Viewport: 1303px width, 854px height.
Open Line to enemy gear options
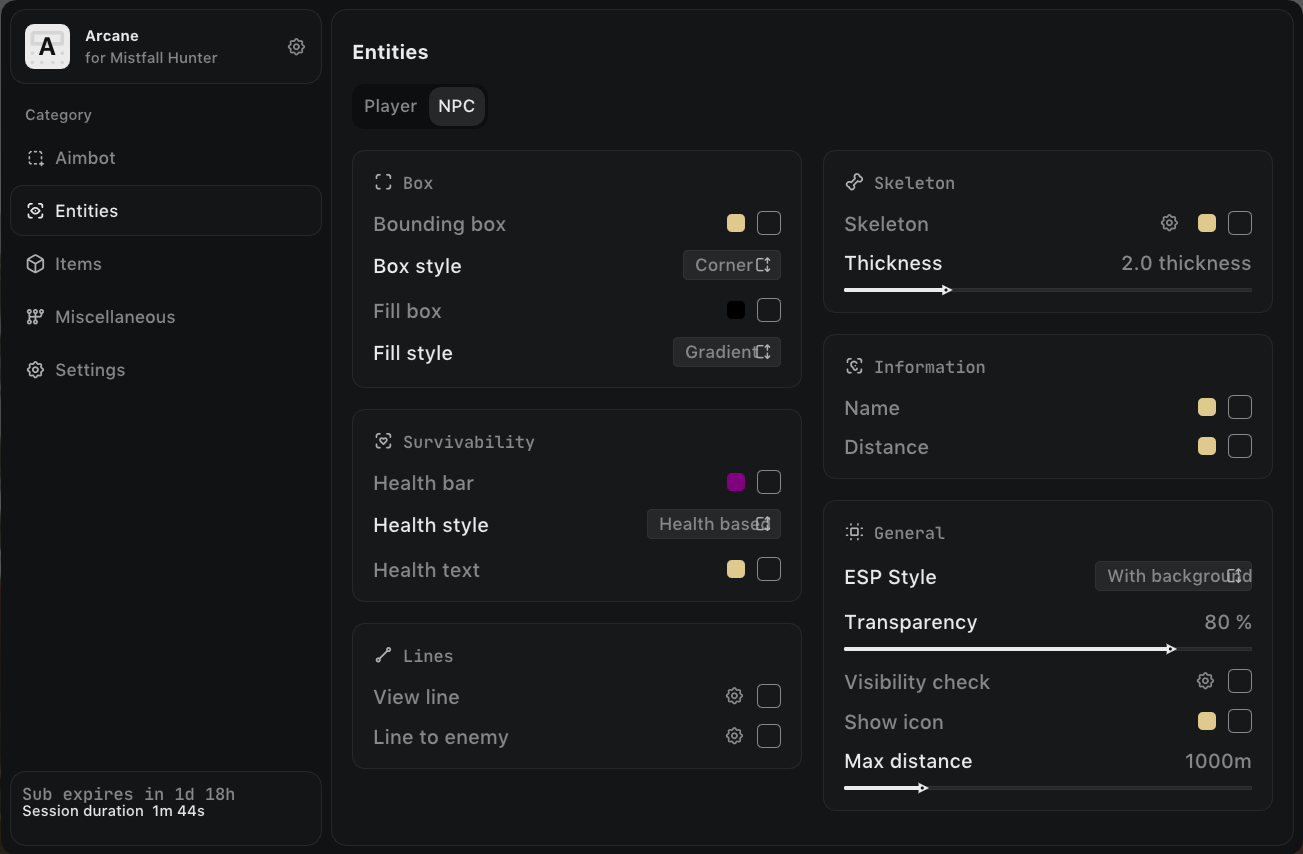point(734,736)
